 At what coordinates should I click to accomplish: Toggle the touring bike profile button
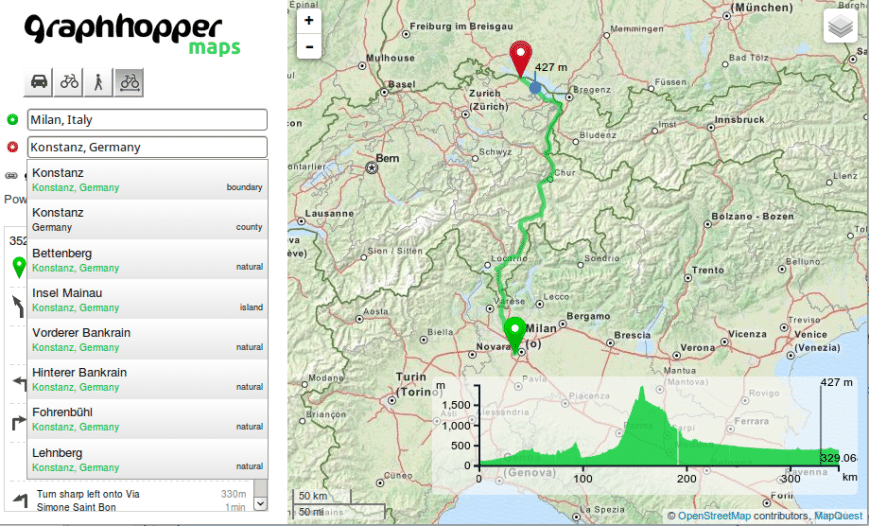tap(129, 82)
